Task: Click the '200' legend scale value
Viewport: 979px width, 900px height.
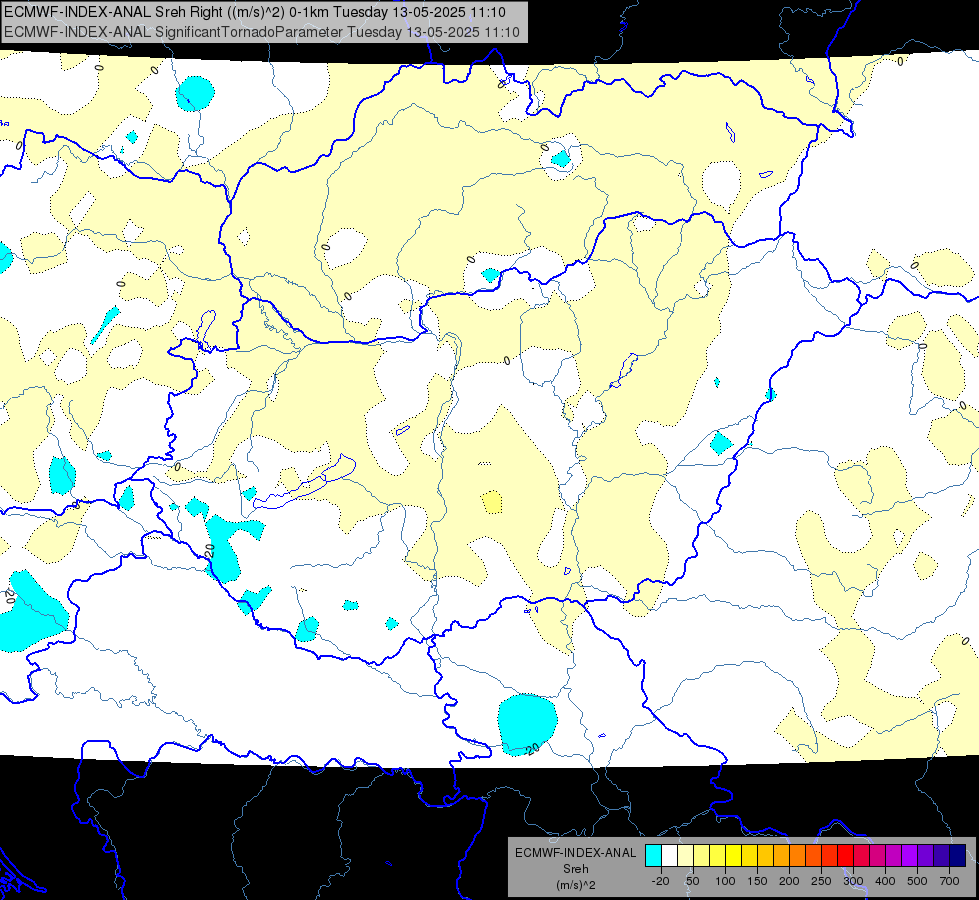Action: click(x=789, y=881)
